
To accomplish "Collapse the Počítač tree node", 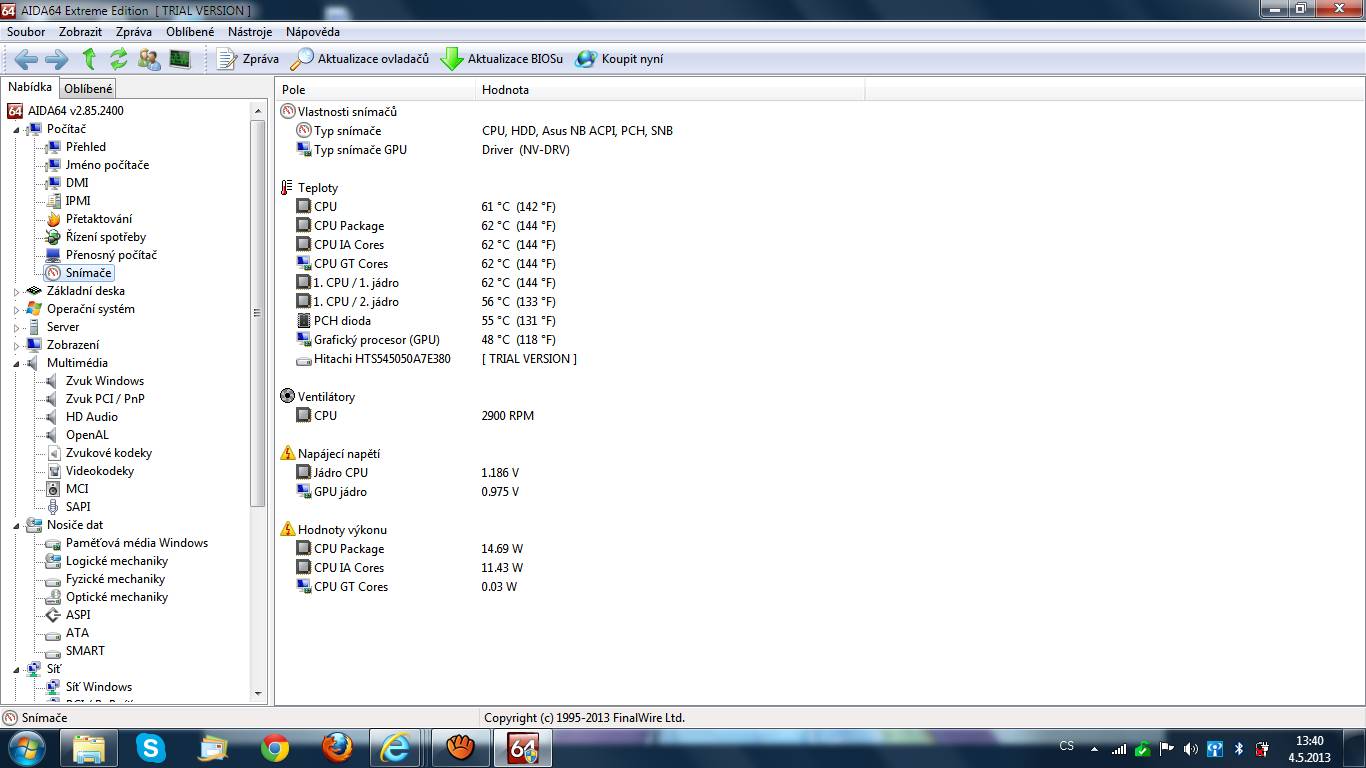I will 17,129.
